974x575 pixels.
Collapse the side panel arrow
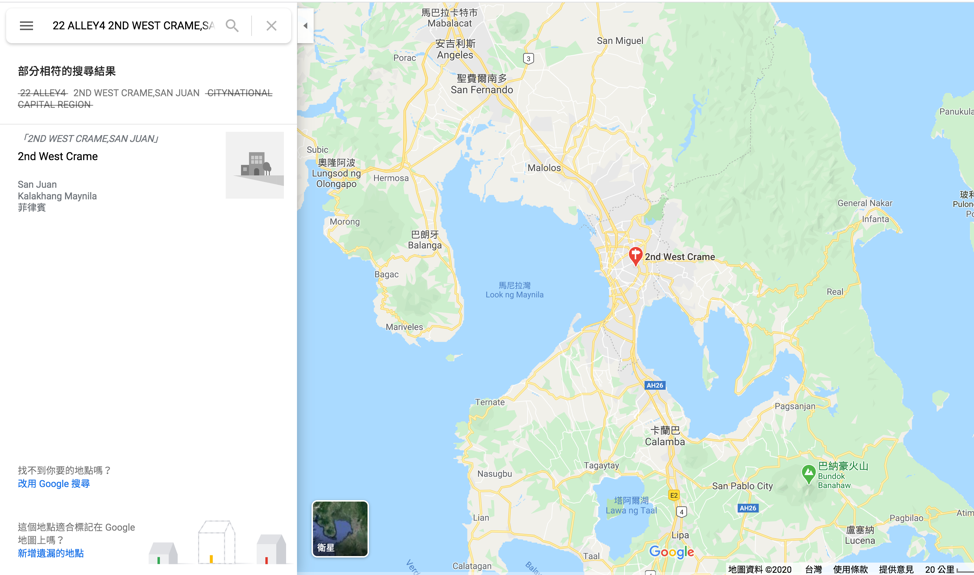305,25
